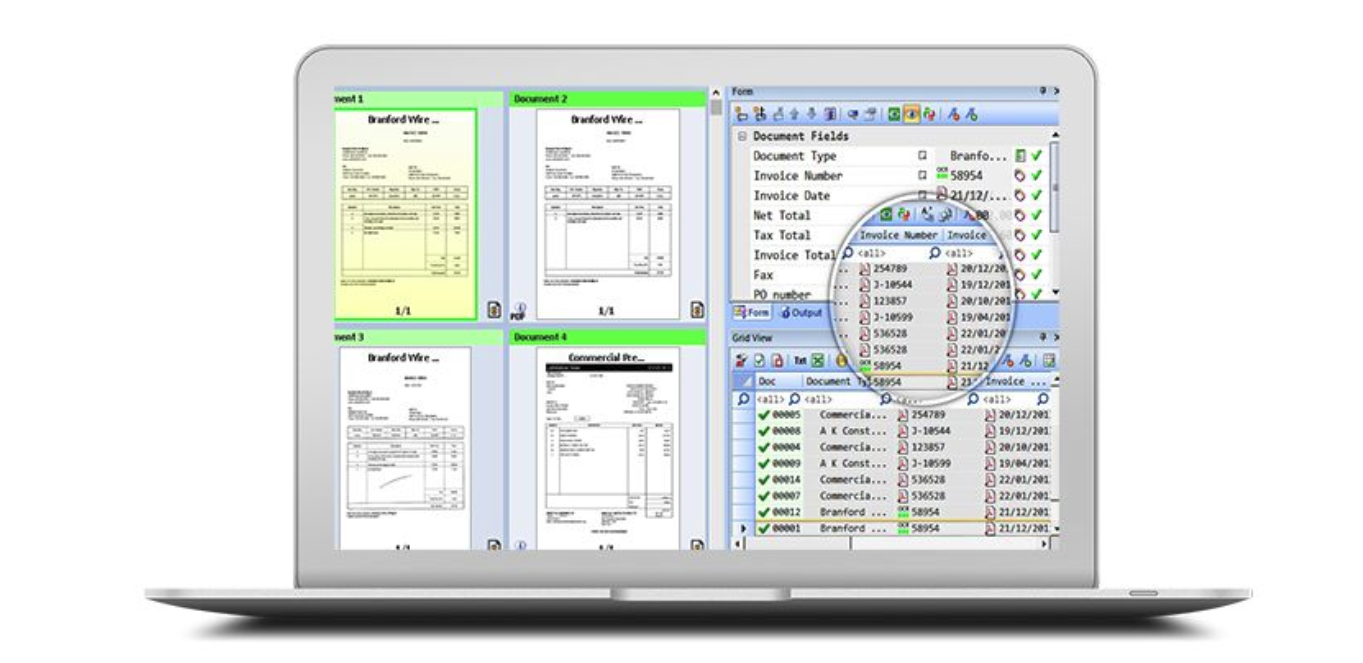This screenshot has width=1363, height=663.
Task: Select the Tax Total field label
Action: (x=781, y=235)
